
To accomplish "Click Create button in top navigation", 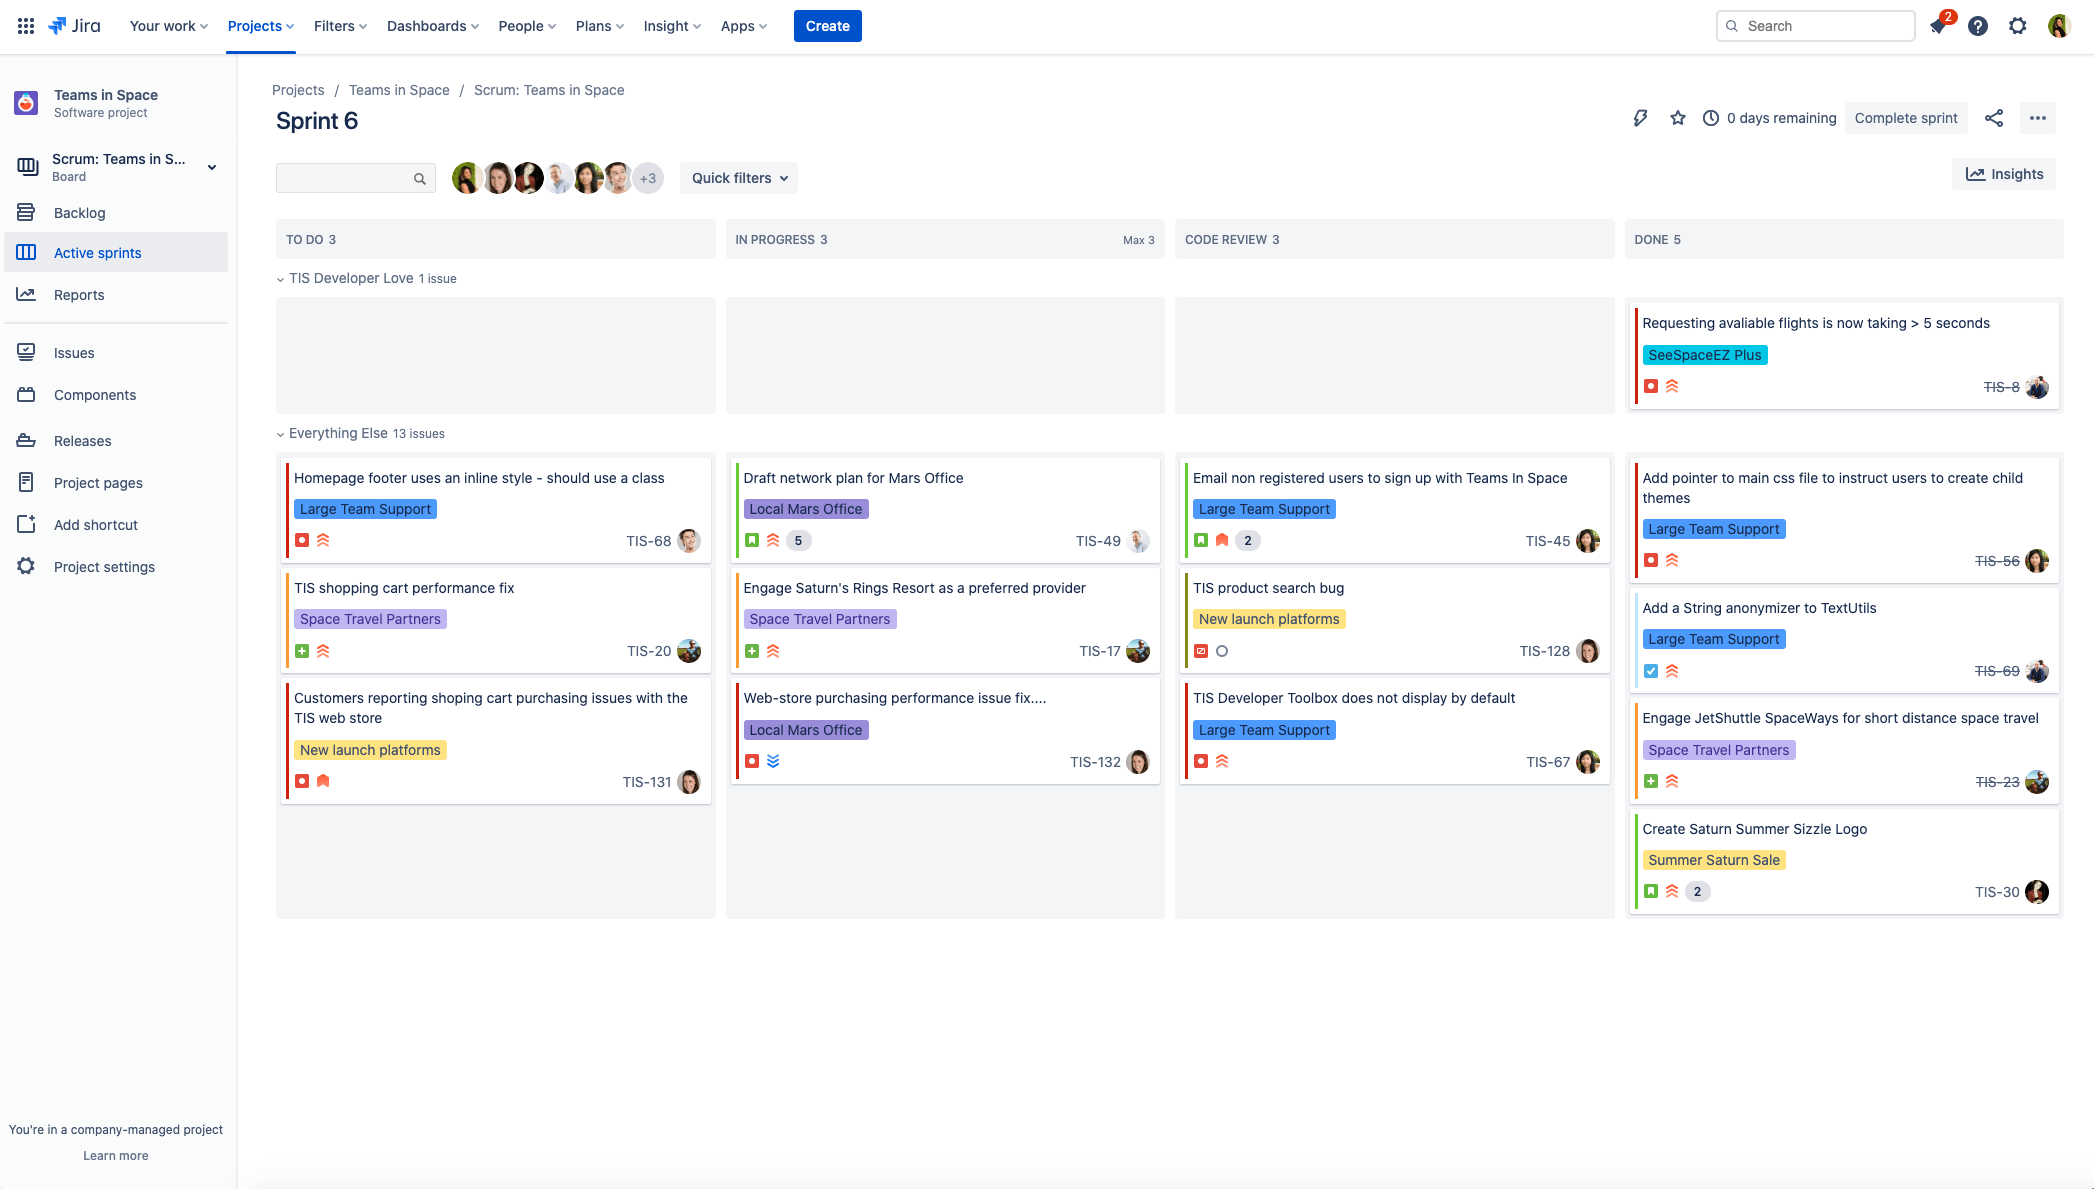I will click(827, 26).
